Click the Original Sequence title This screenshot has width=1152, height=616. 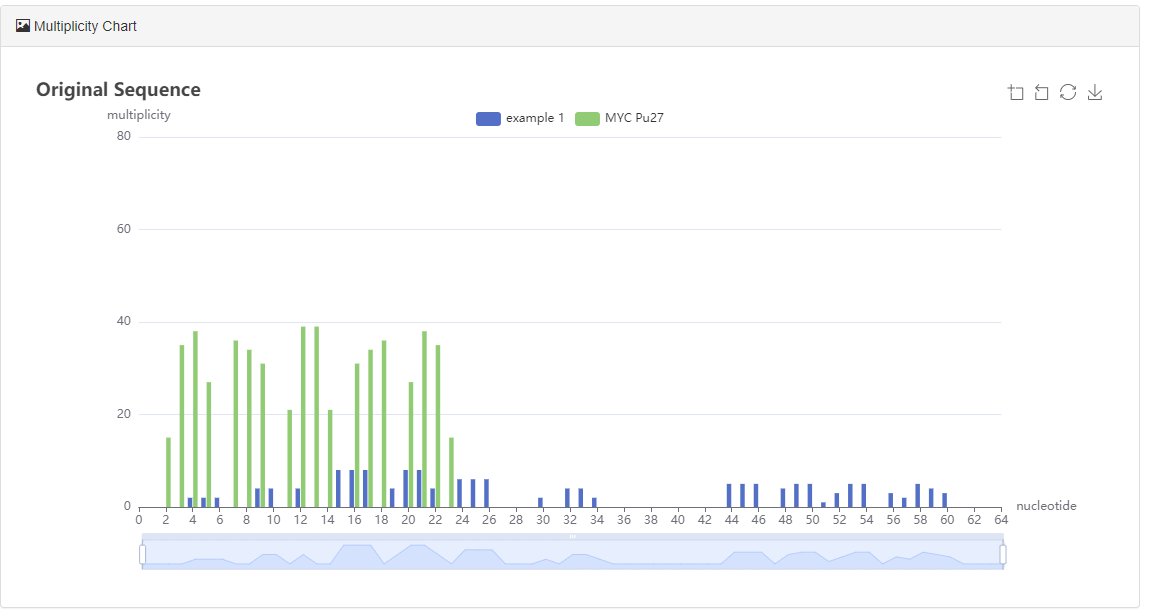click(117, 89)
